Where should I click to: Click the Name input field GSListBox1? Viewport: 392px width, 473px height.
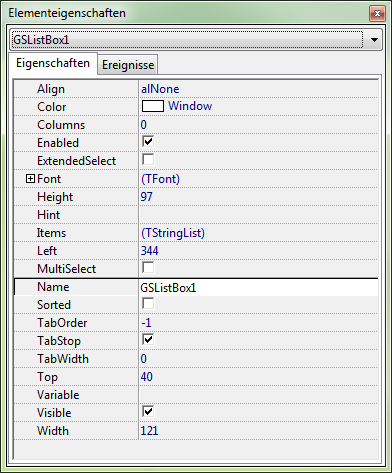pos(258,287)
